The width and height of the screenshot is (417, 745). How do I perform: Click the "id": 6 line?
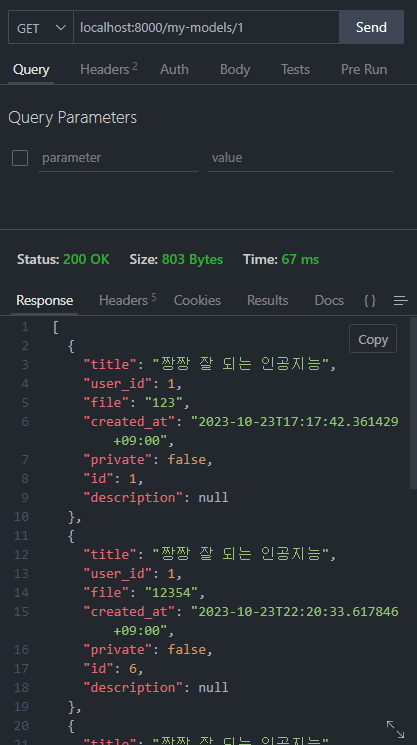click(x=114, y=669)
